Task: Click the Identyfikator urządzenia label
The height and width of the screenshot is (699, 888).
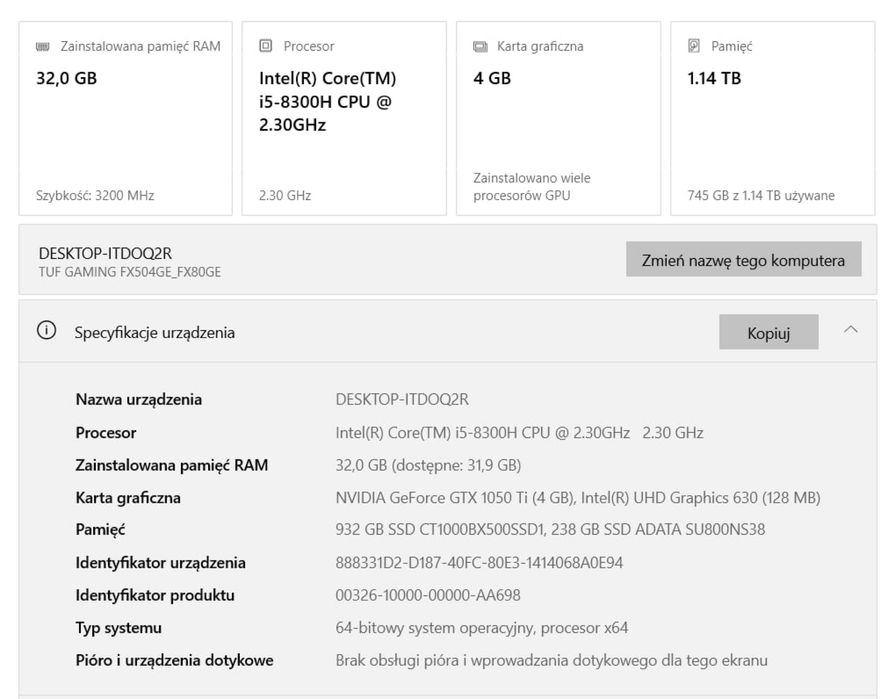Action: coord(161,562)
